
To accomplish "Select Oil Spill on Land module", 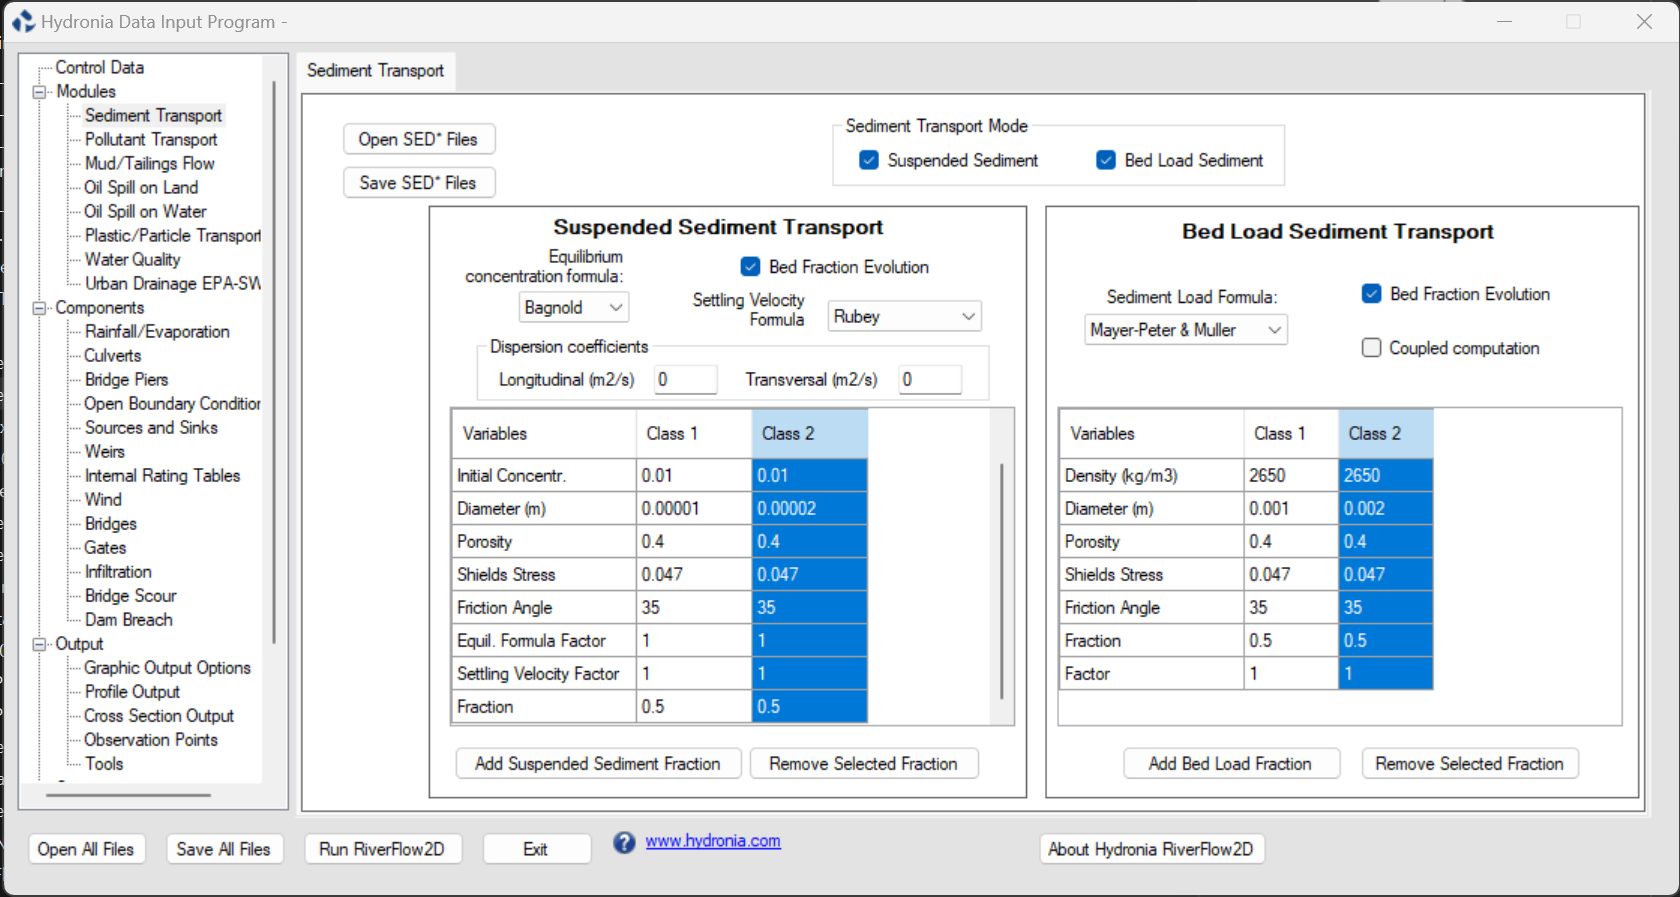I will [x=141, y=187].
